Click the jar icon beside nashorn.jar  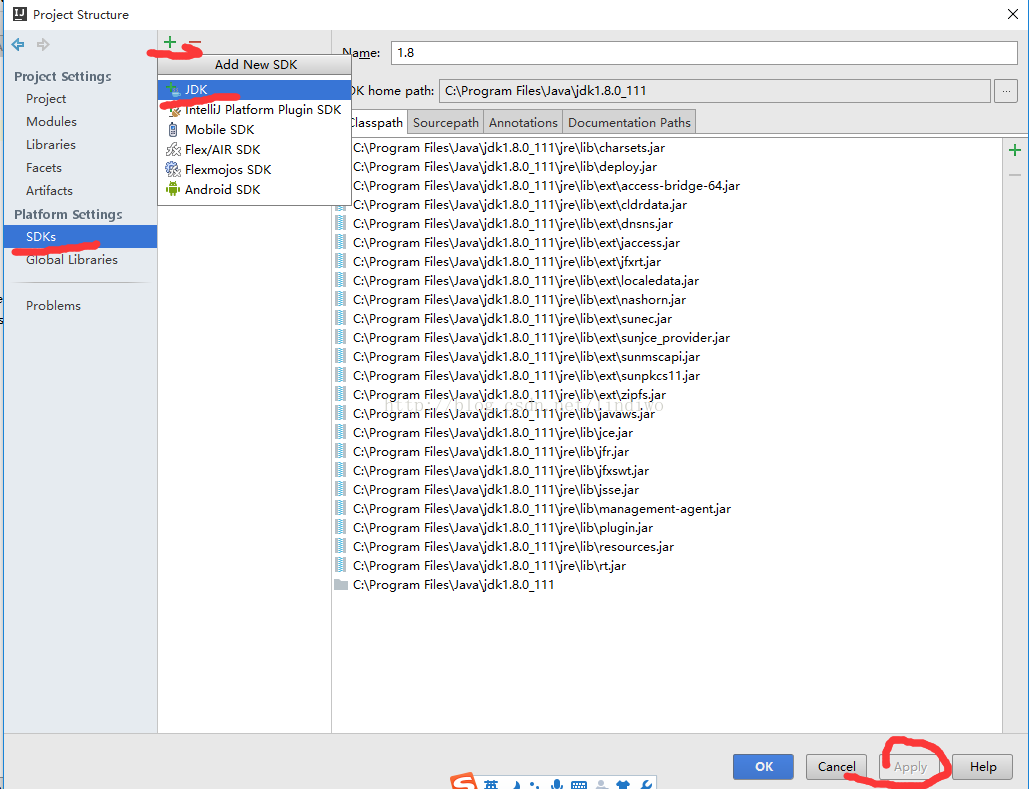coord(341,299)
